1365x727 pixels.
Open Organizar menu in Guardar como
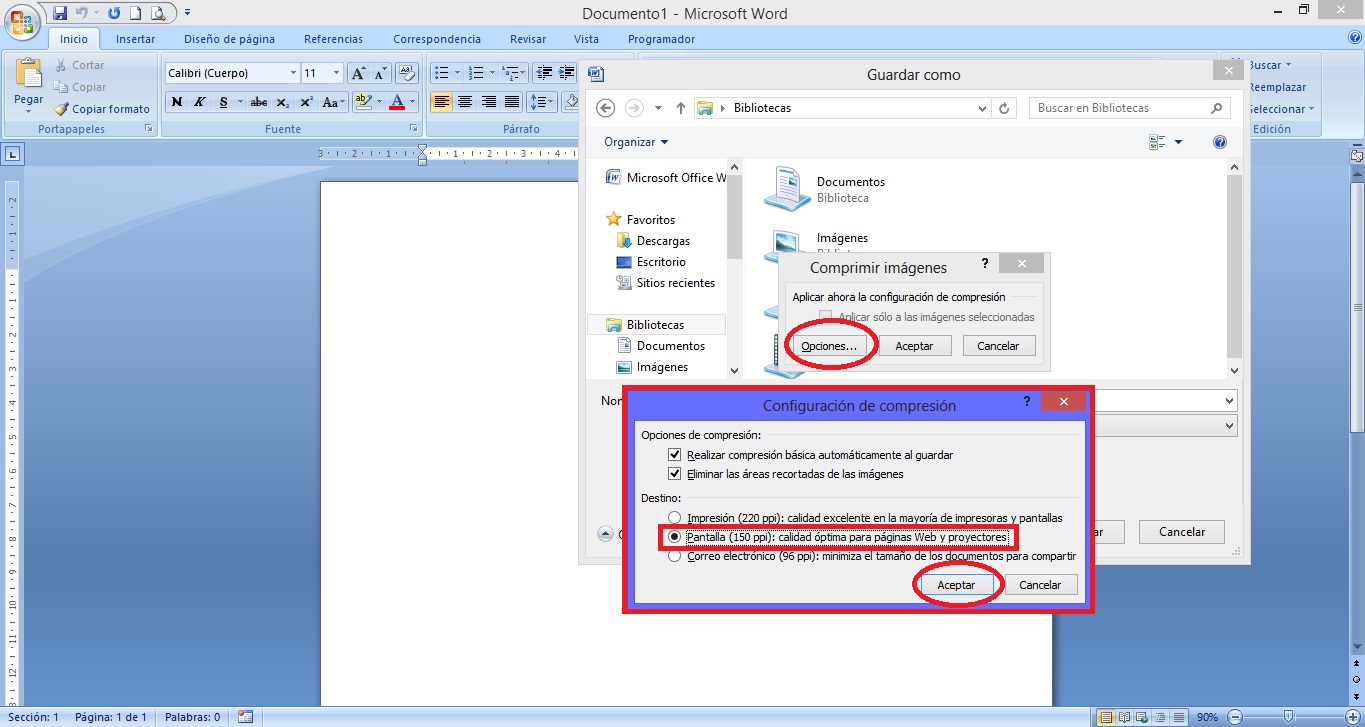click(636, 142)
